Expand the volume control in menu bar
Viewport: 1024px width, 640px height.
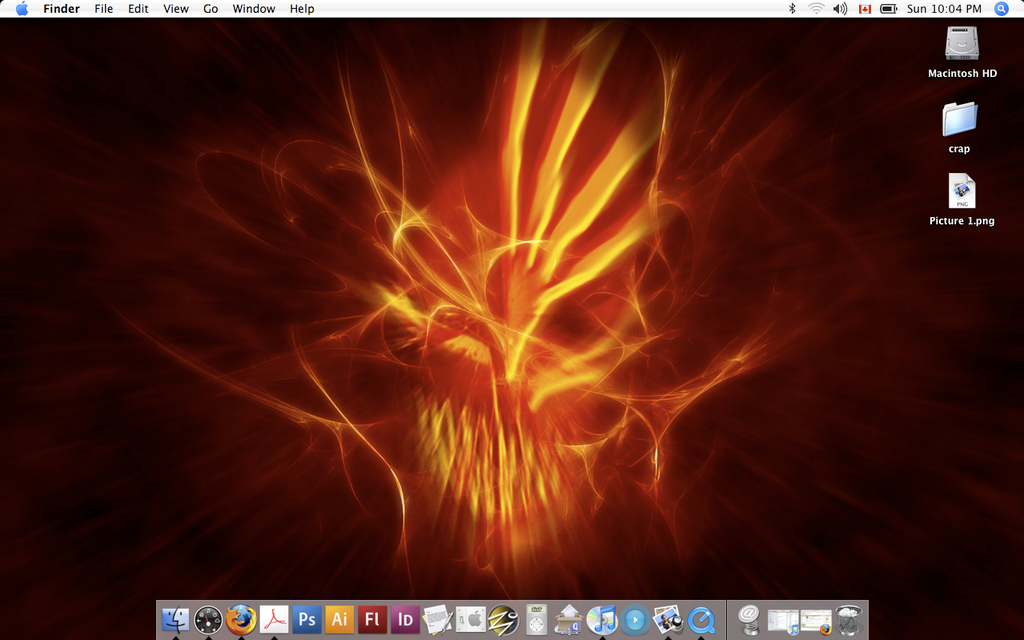coord(840,9)
